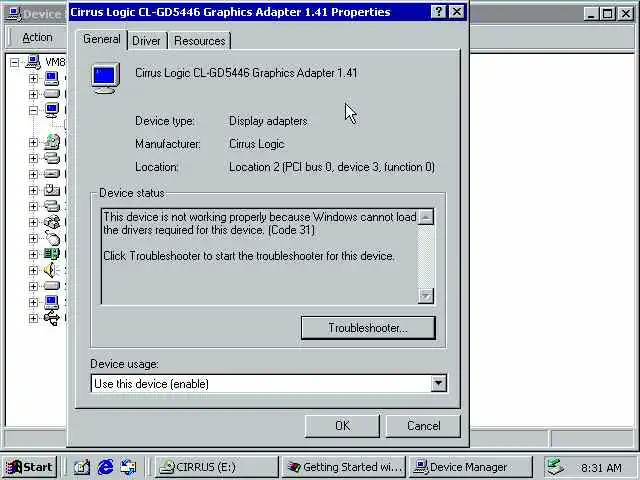Select the networked computers icon above the mouse
640x480 pixels.
(x=52, y=222)
